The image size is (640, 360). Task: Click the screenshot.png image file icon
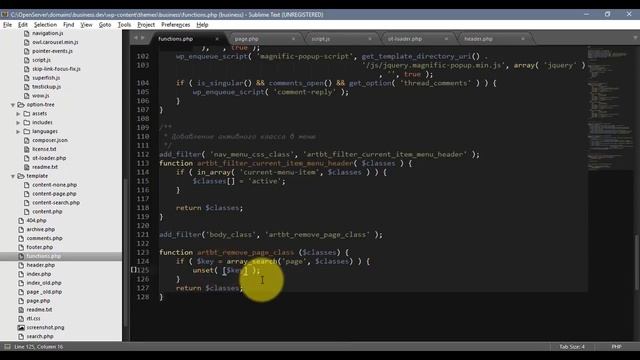pos(21,327)
